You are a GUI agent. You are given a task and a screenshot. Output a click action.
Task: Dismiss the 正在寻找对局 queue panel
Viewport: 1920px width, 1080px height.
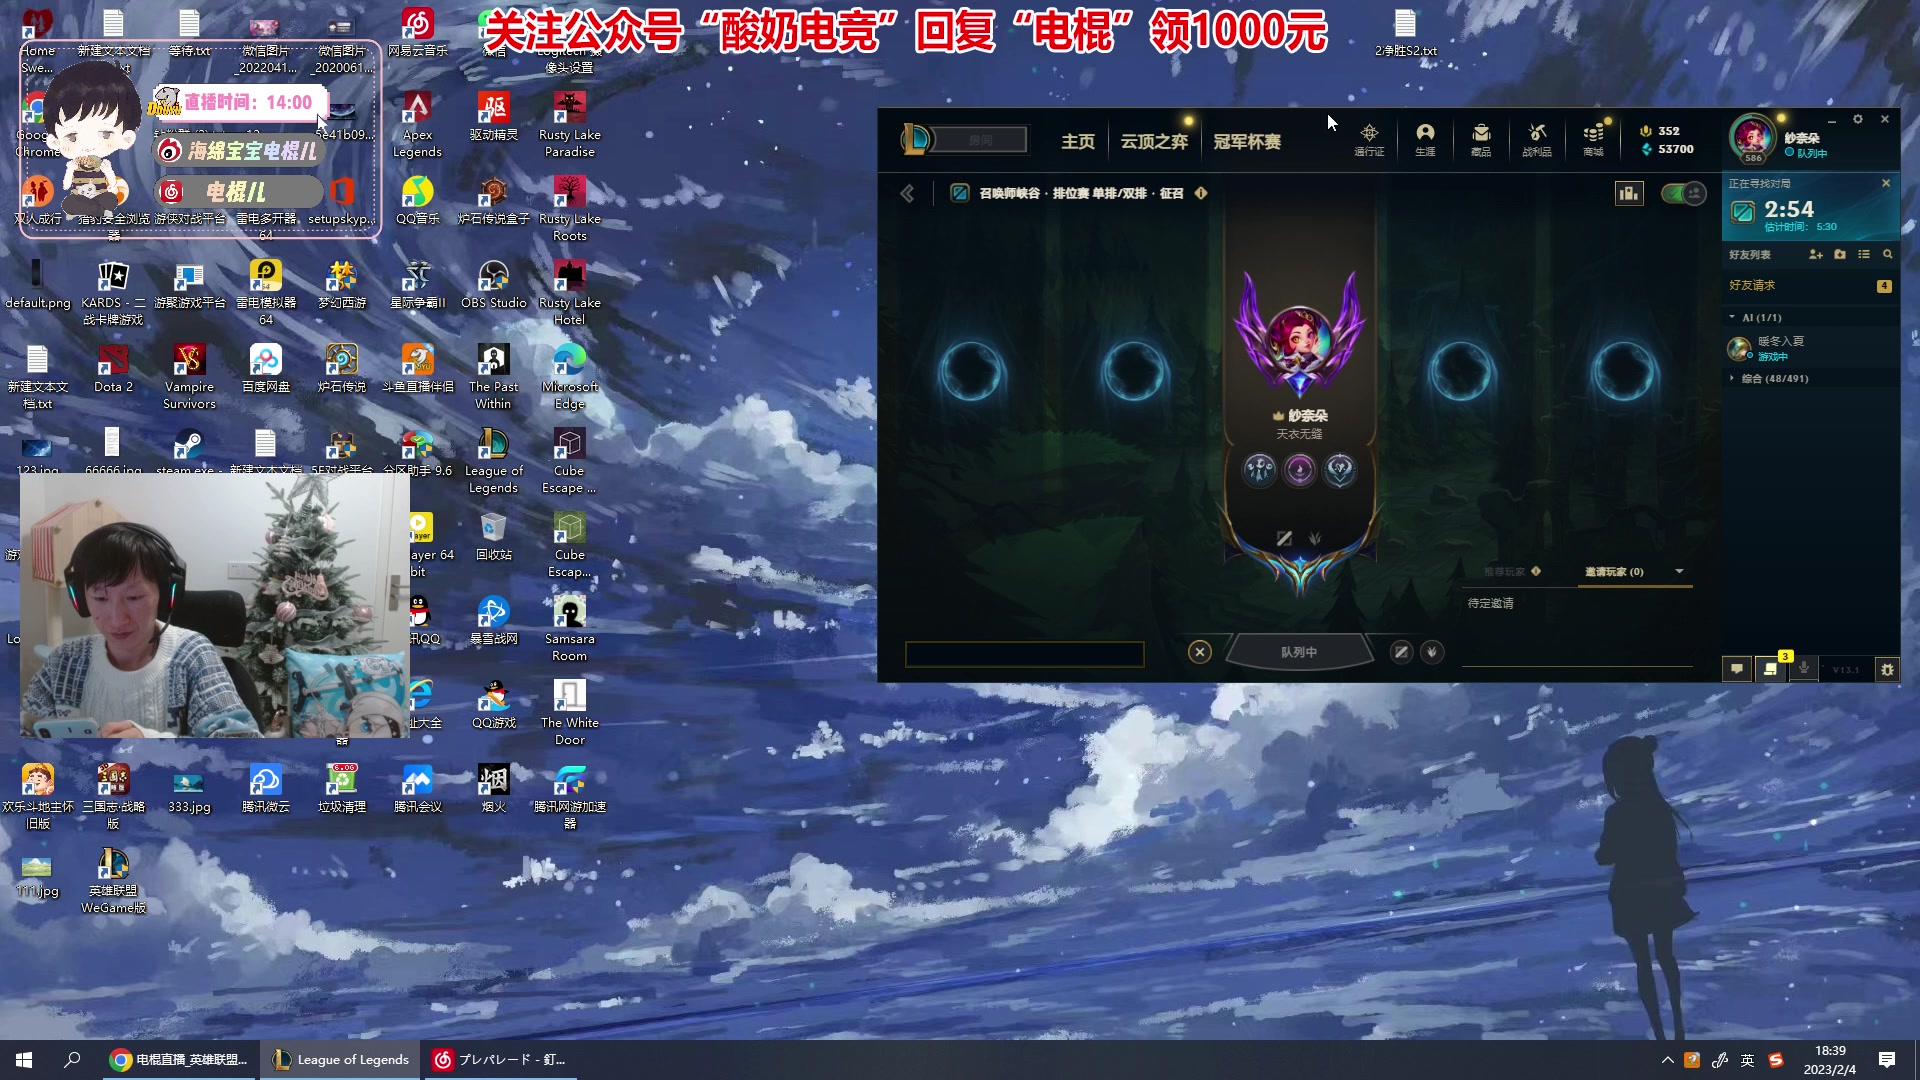click(x=1886, y=183)
